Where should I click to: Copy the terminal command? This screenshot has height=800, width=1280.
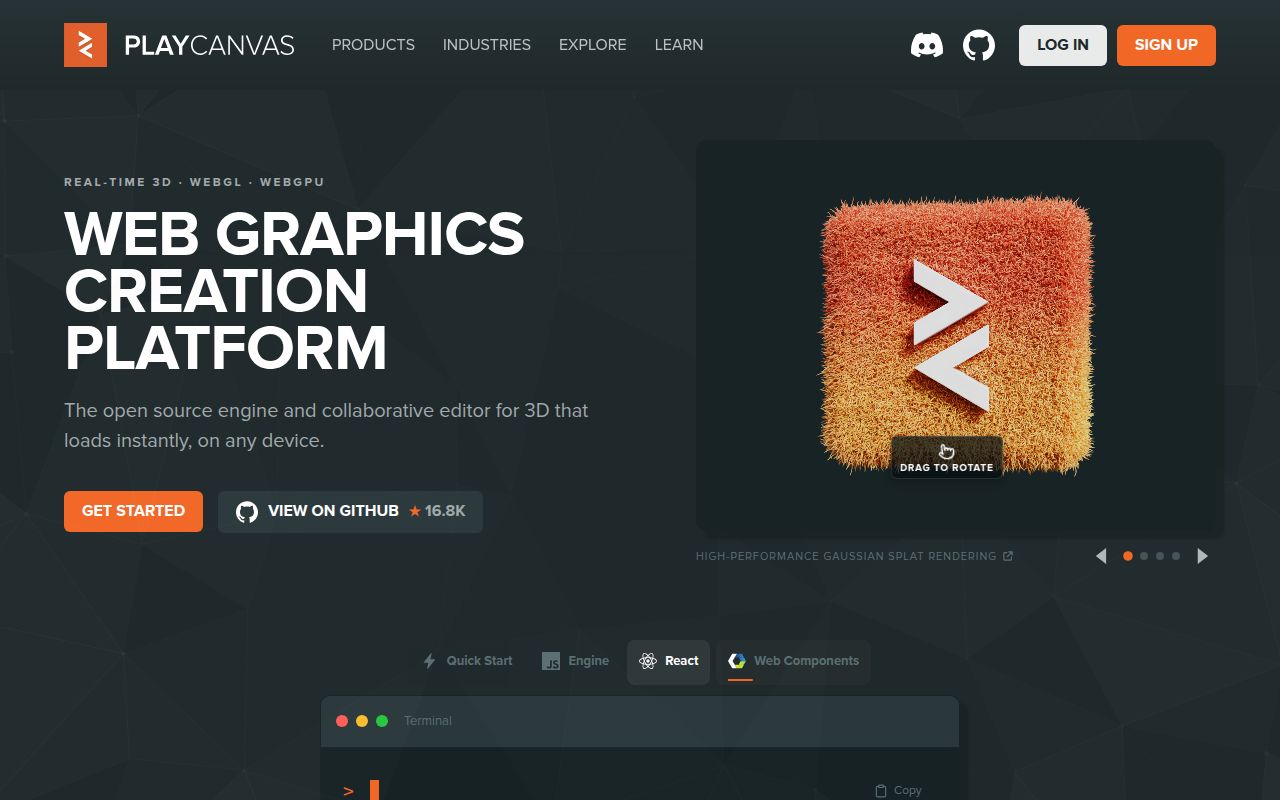pos(898,790)
